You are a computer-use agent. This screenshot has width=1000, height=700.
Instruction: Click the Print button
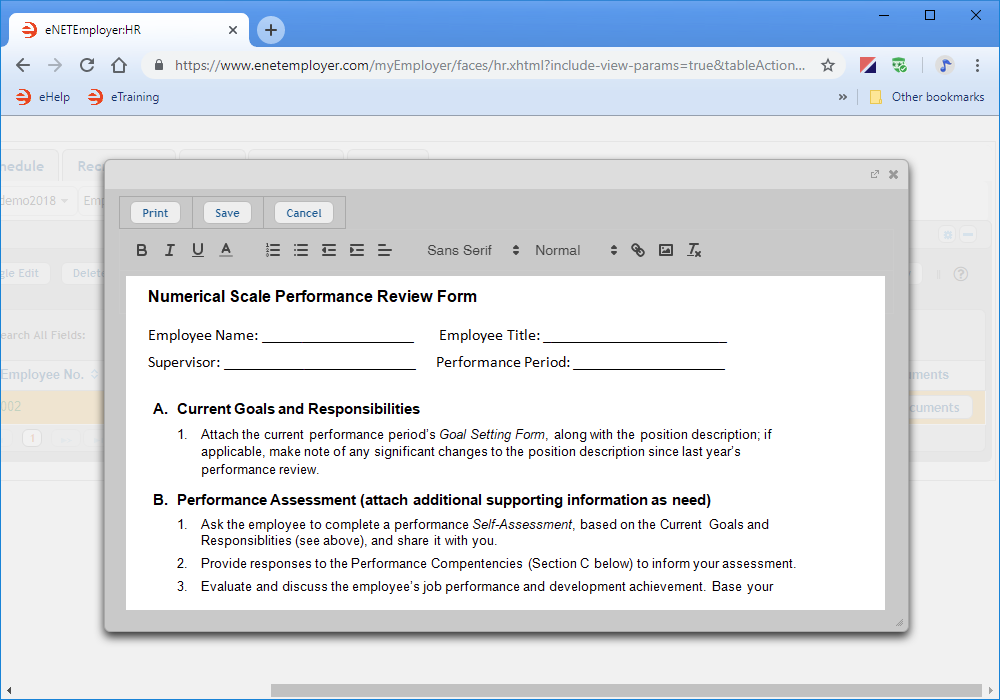coord(155,212)
